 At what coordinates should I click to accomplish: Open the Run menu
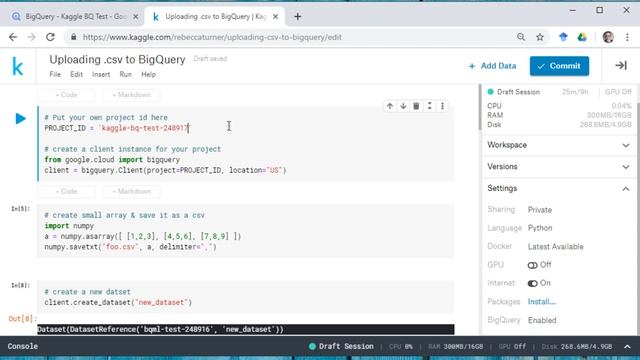[x=126, y=75]
